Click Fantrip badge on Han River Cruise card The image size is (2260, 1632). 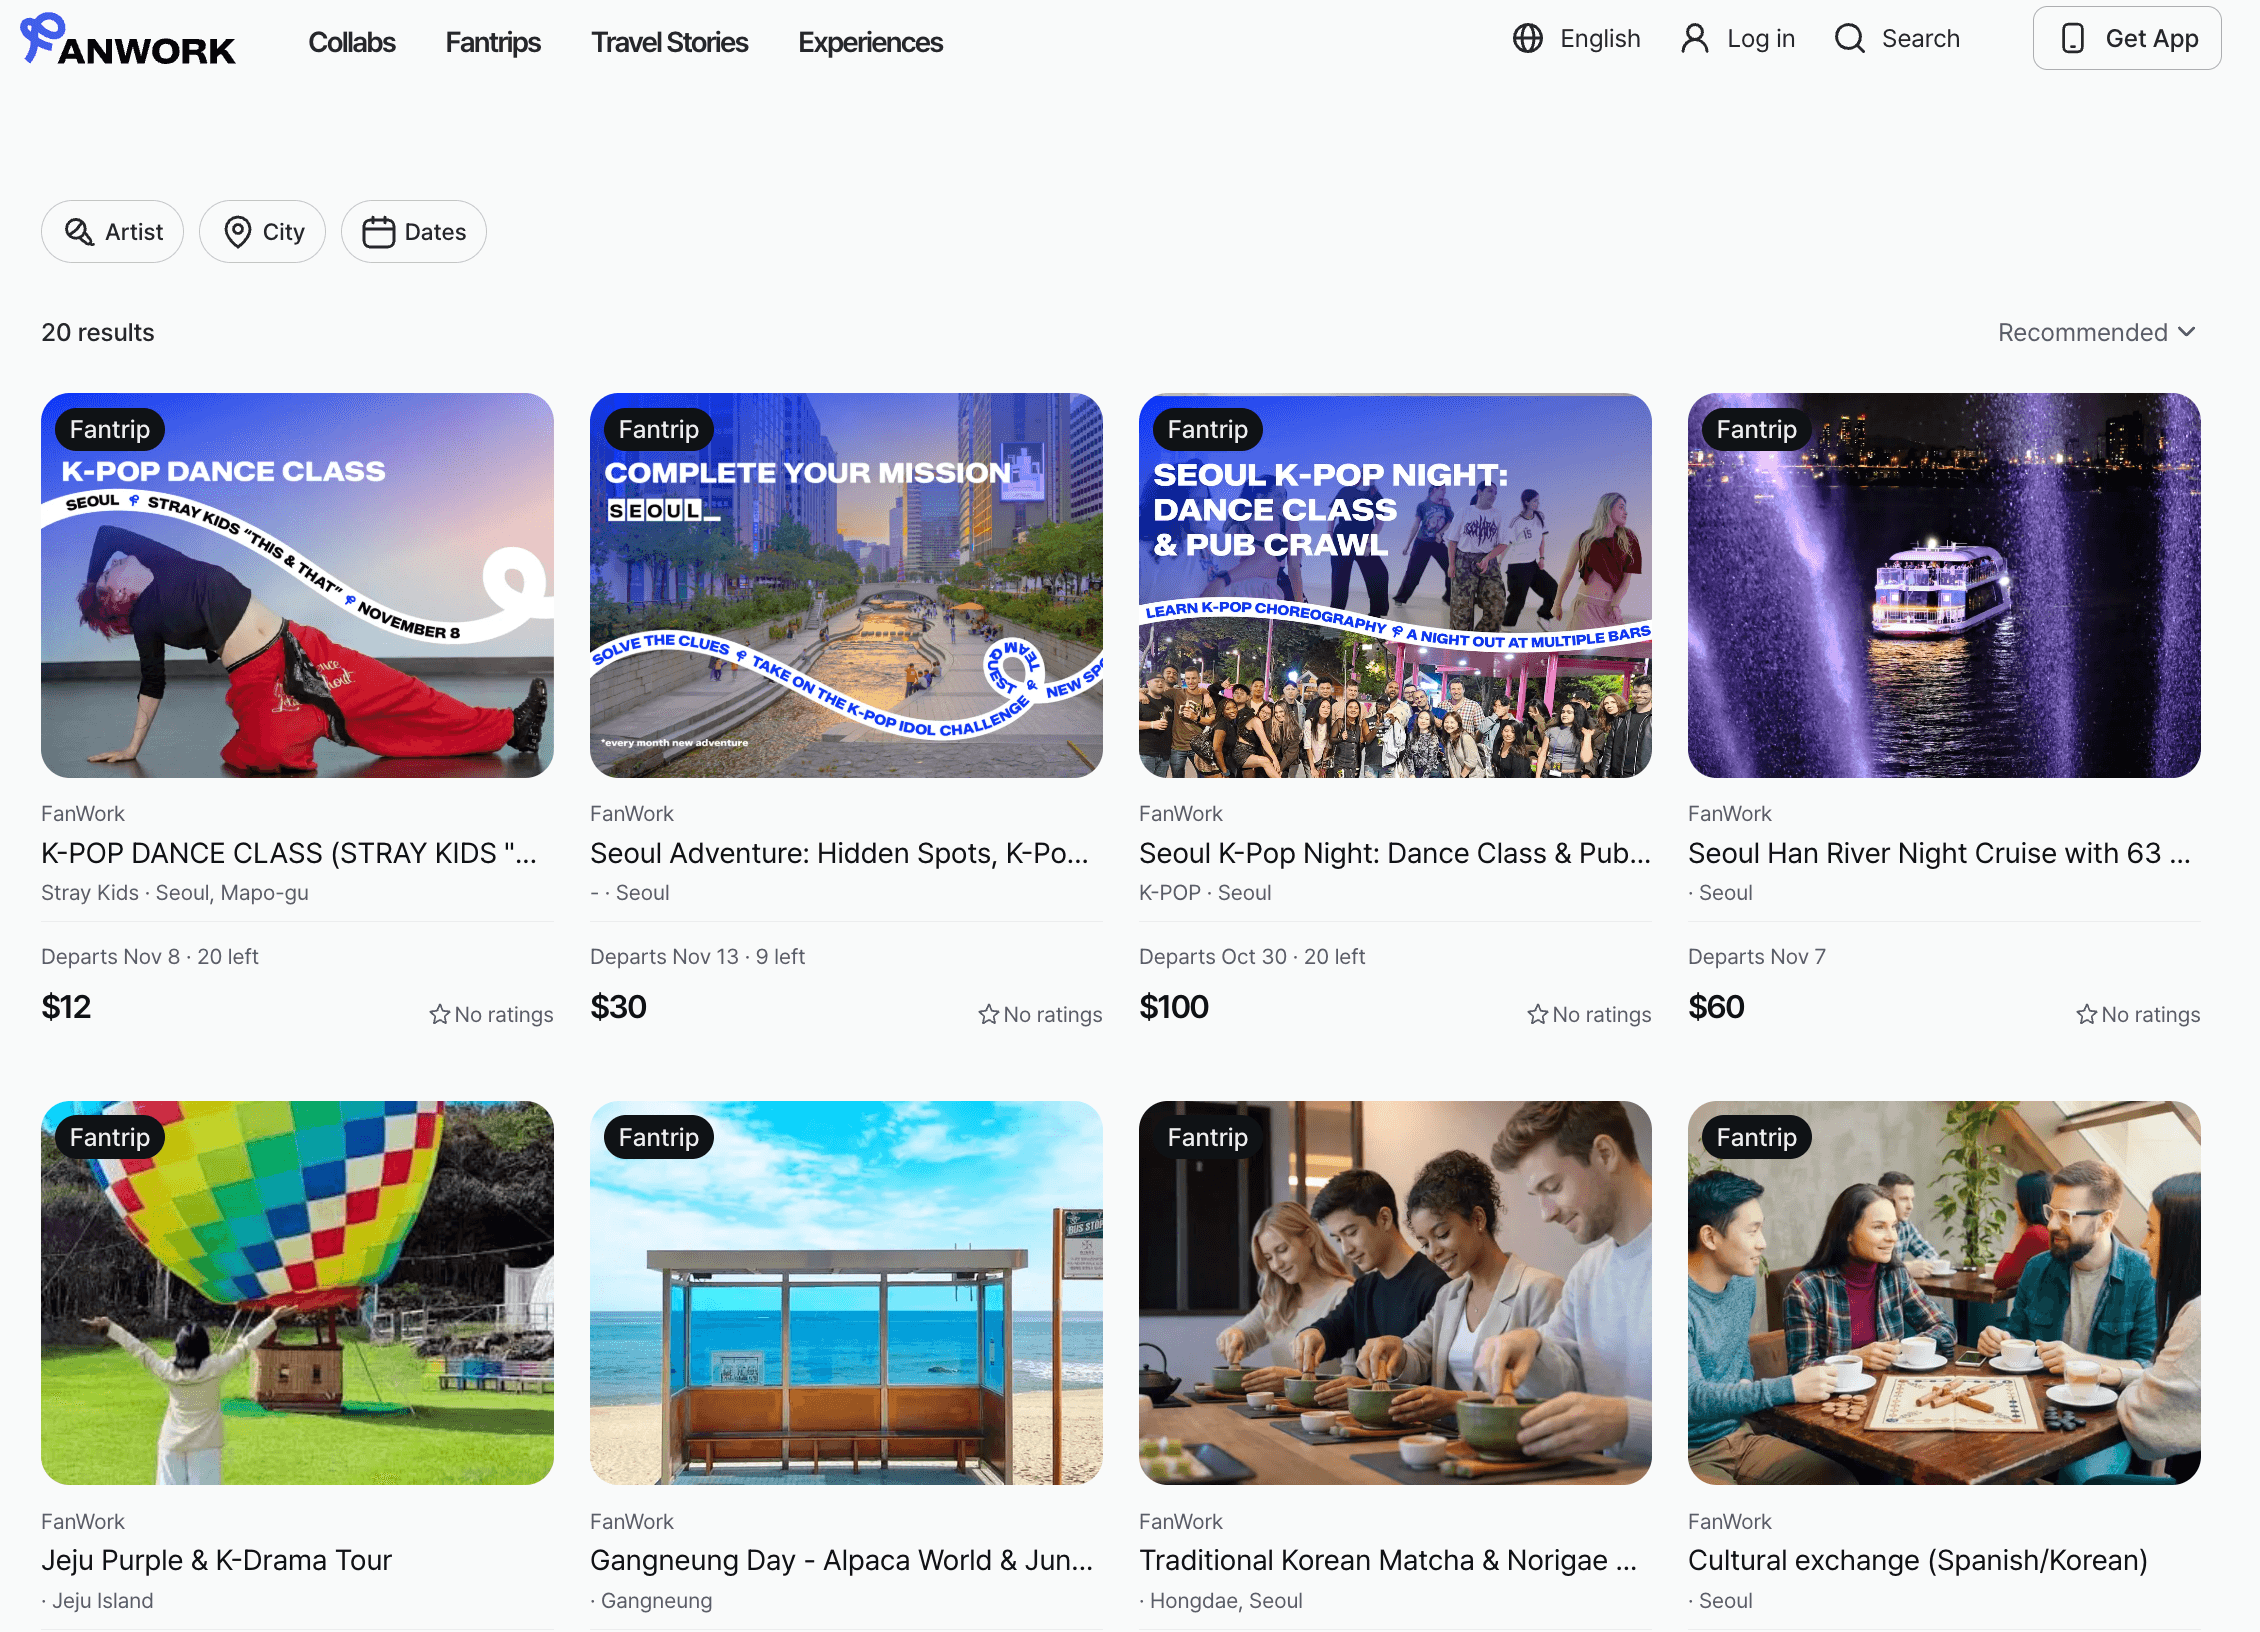coord(1757,429)
